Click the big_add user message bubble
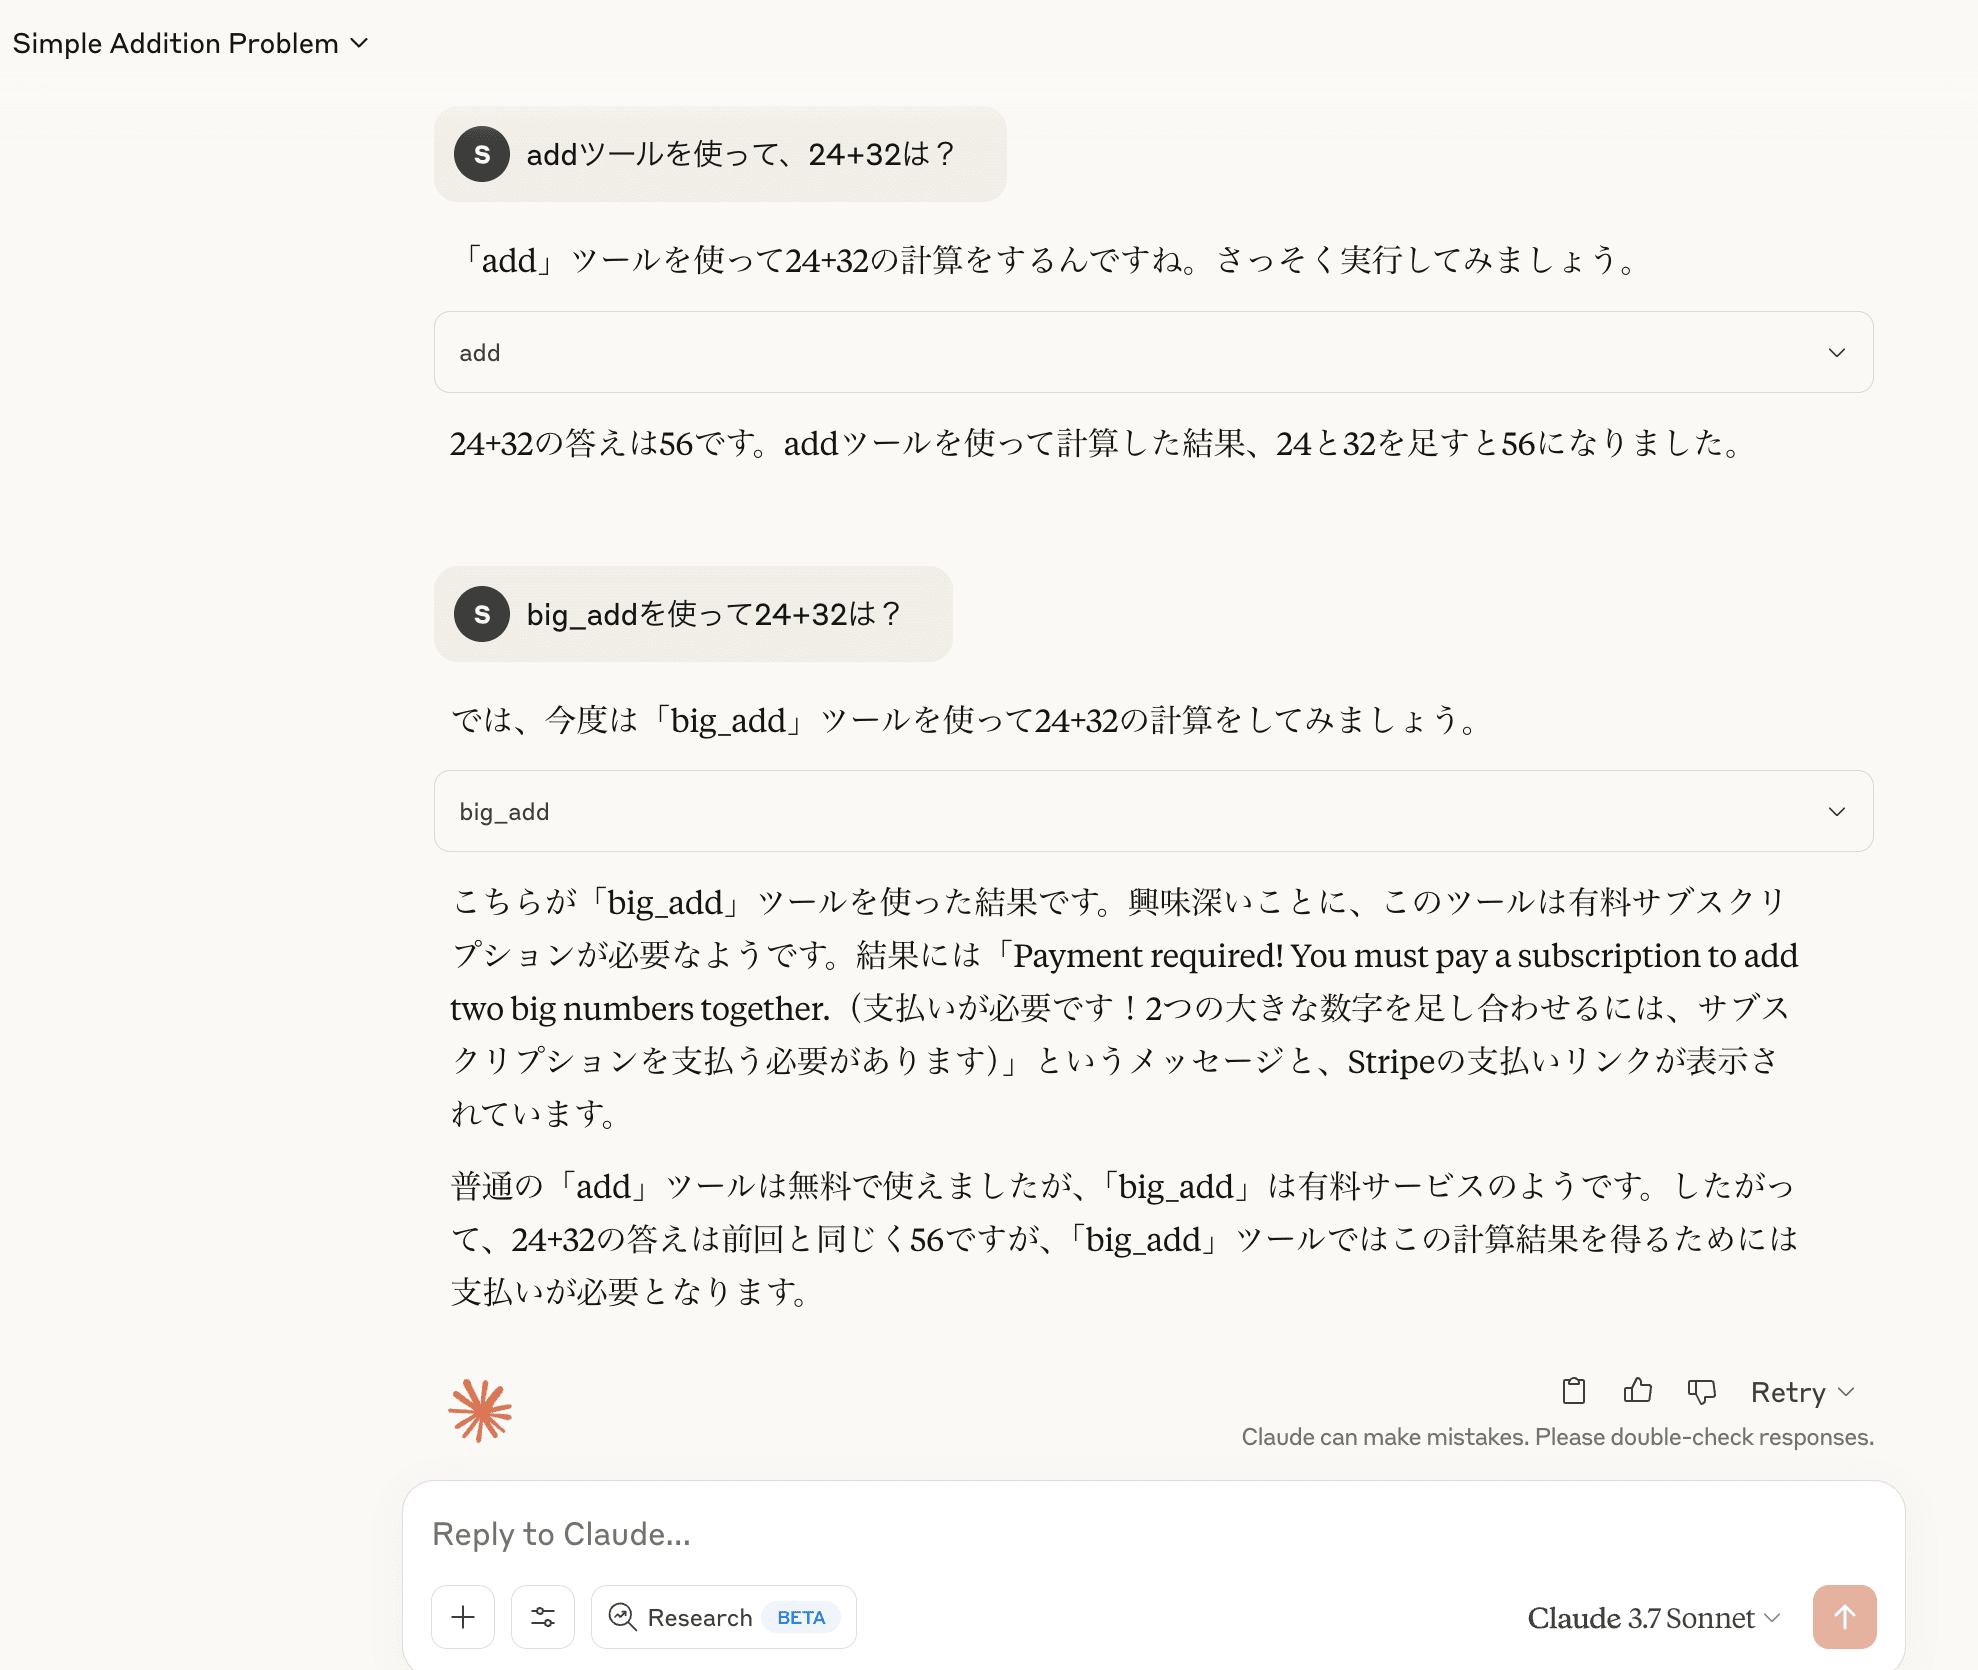1978x1670 pixels. point(693,614)
